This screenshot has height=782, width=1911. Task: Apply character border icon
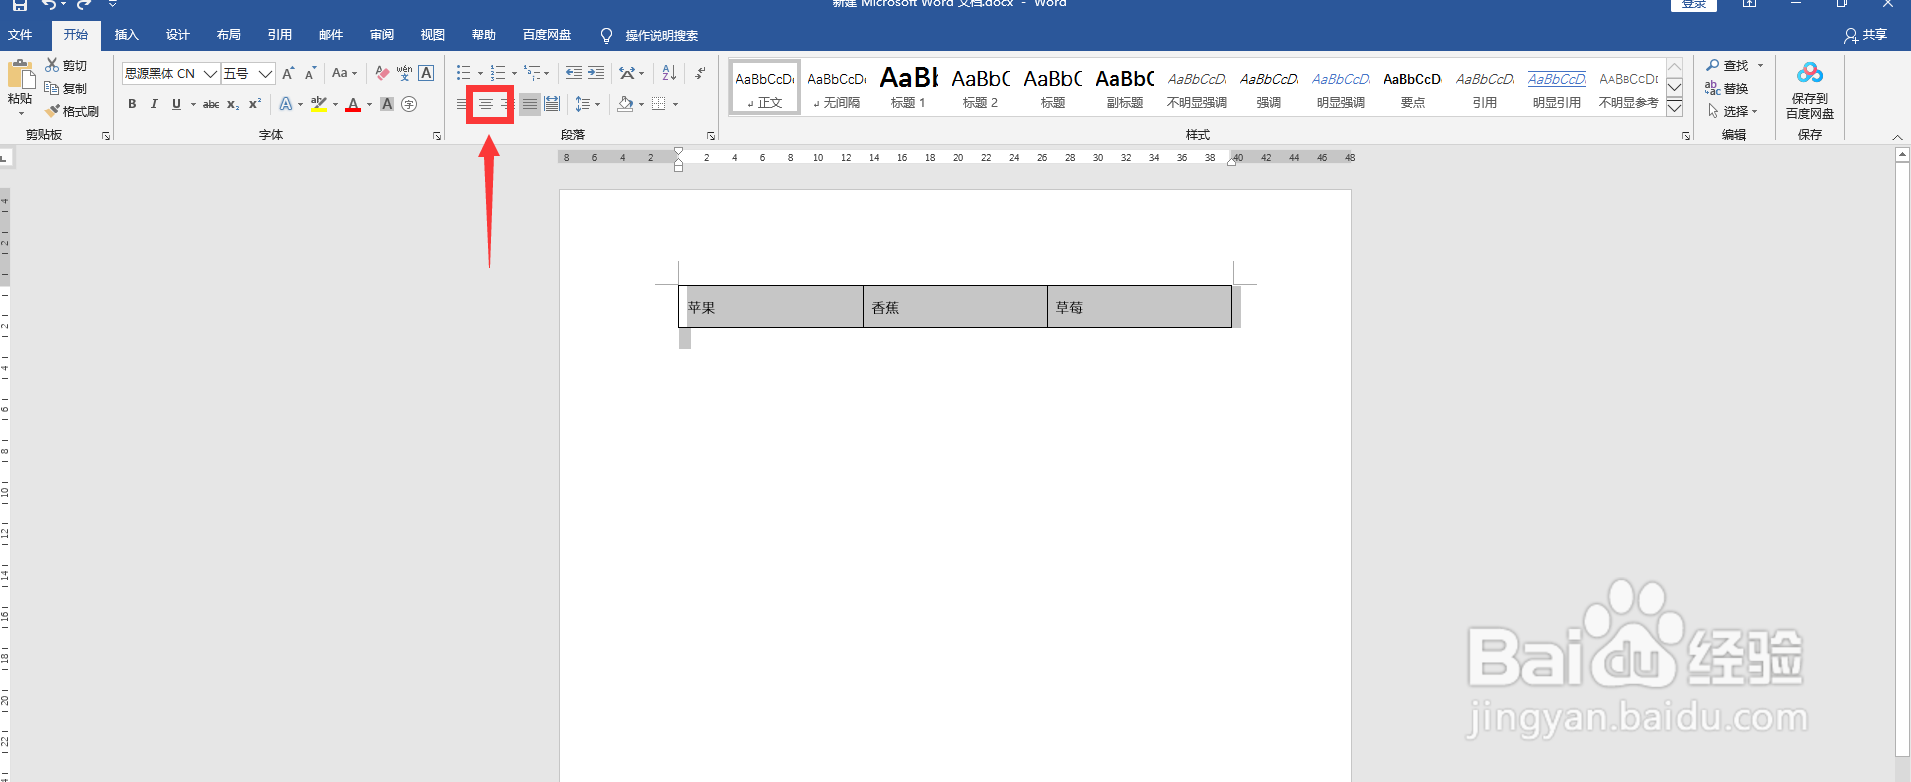pos(426,73)
